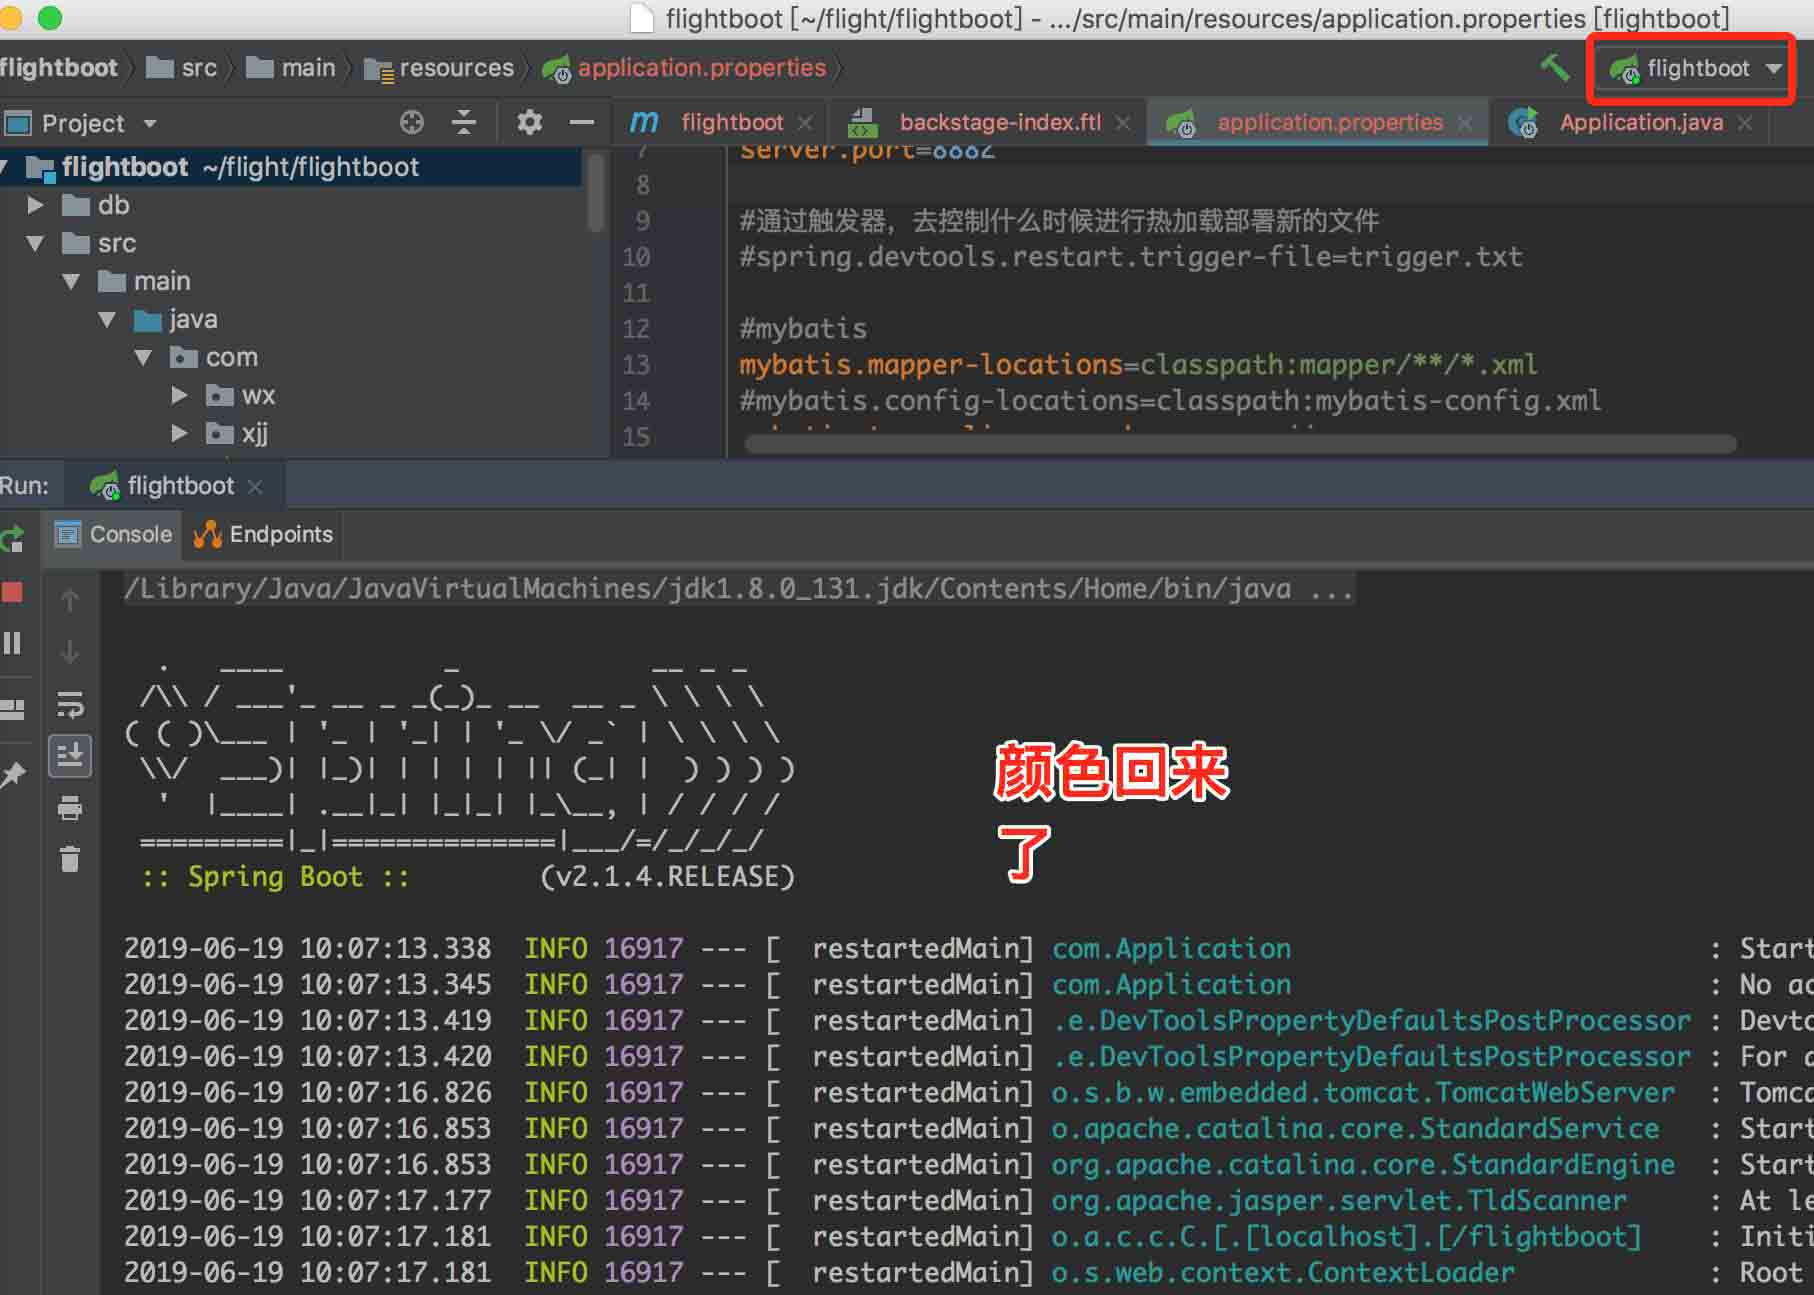
Task: Clear console with the trash icon
Action: pos(70,859)
